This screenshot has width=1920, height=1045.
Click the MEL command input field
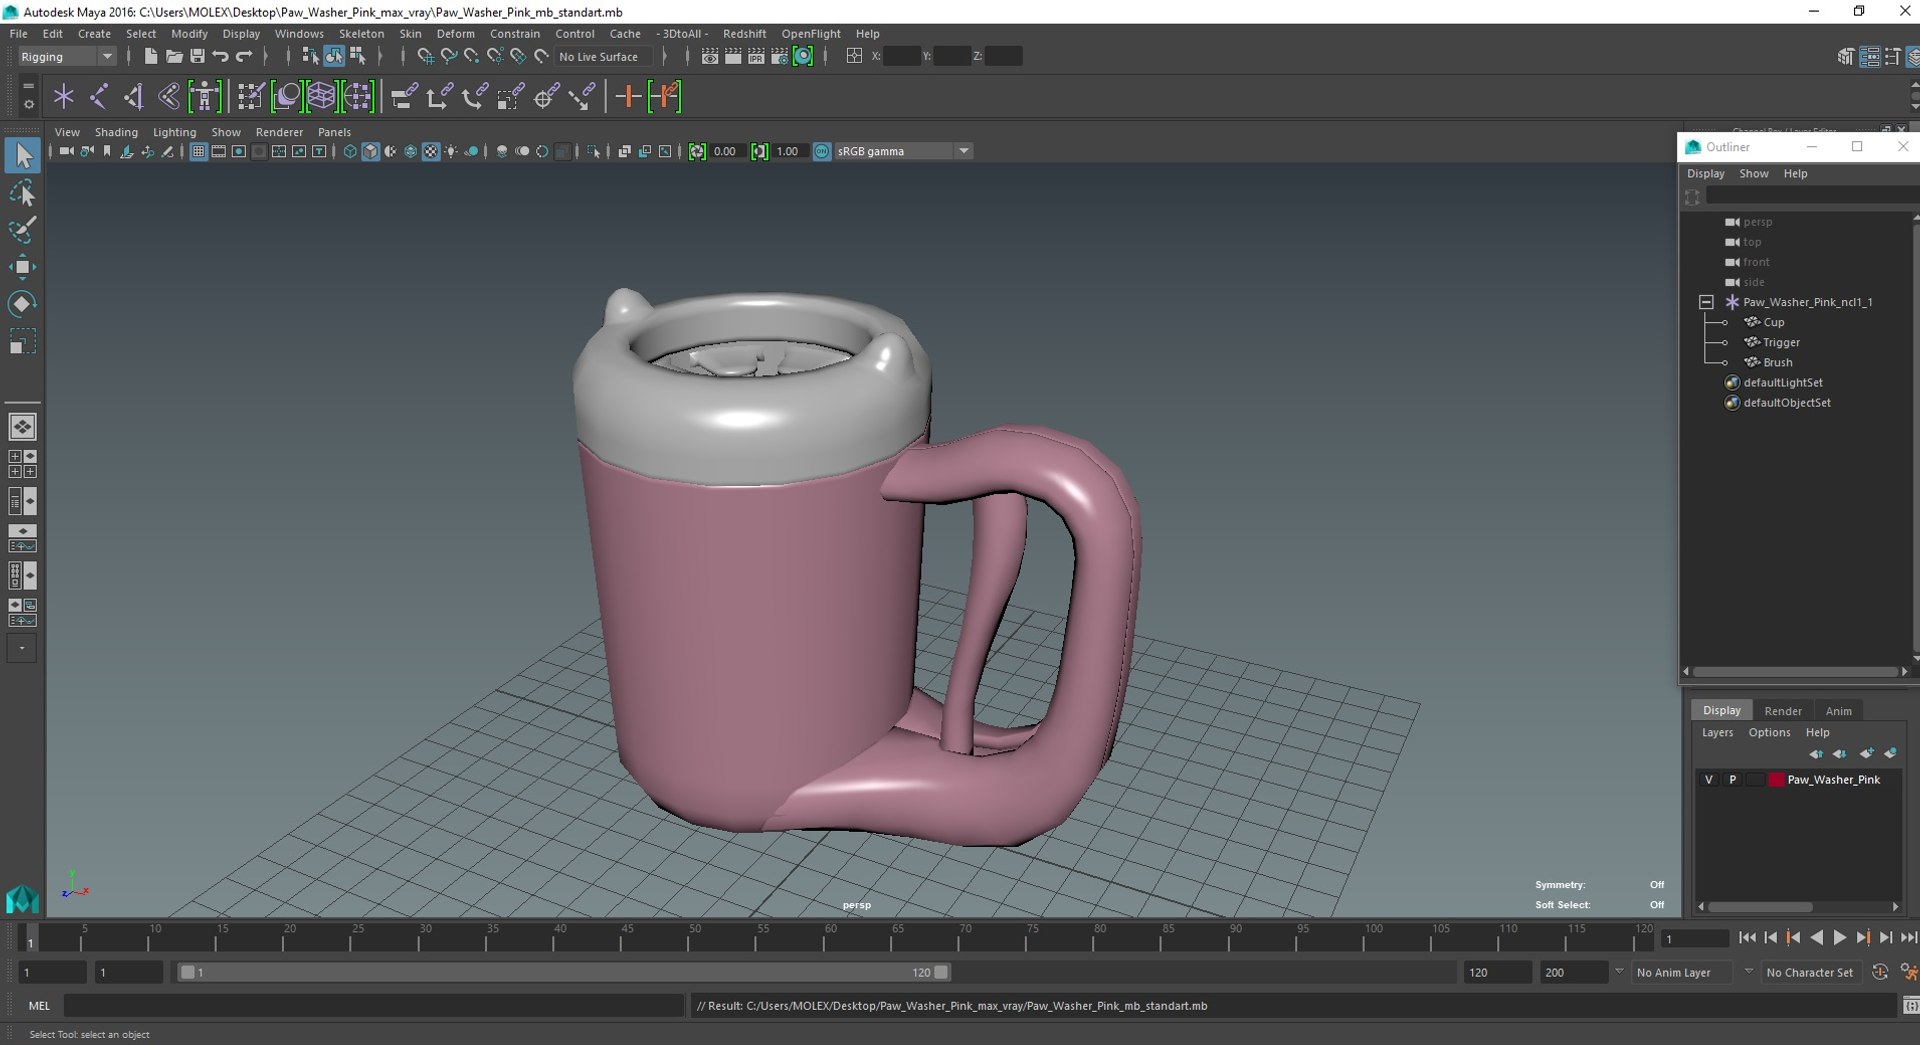pyautogui.click(x=374, y=1006)
